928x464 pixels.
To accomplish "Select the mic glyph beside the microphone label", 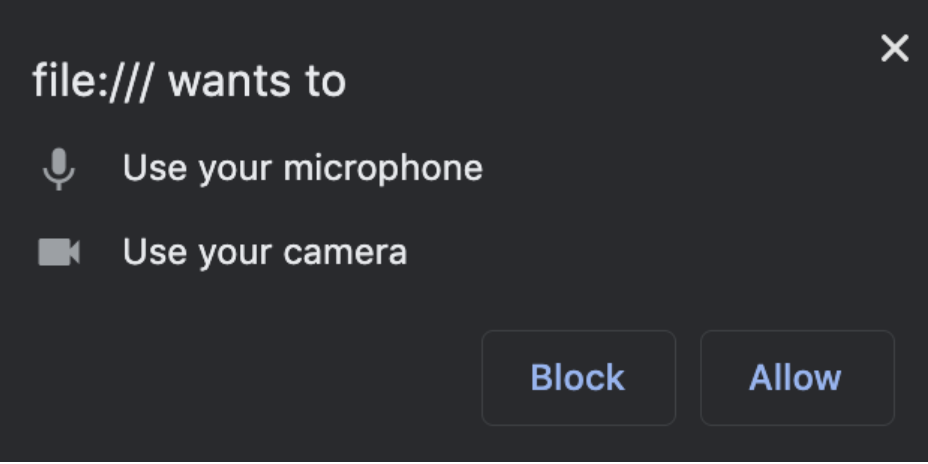I will tap(59, 169).
